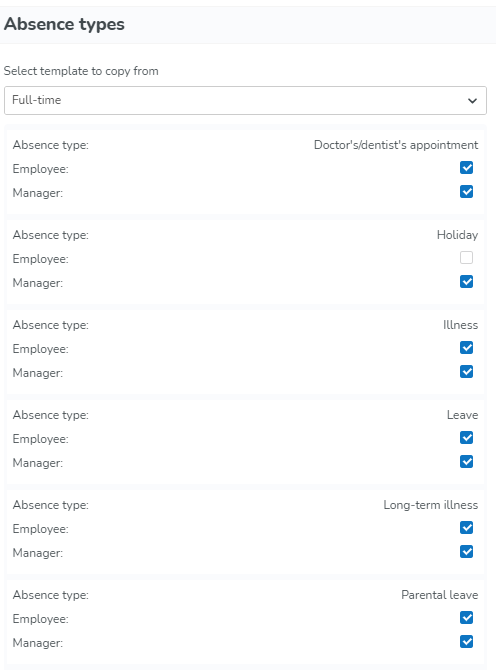This screenshot has width=496, height=670.
Task: Toggle Manager checkbox for Long-term illness
Action: pos(467,552)
